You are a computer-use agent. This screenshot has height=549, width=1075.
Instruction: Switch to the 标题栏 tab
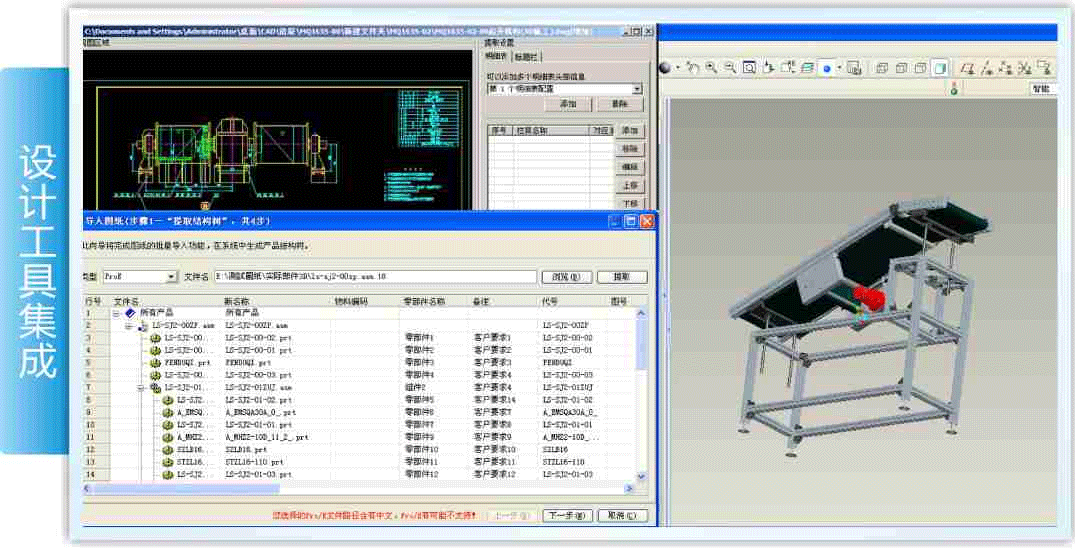click(528, 57)
